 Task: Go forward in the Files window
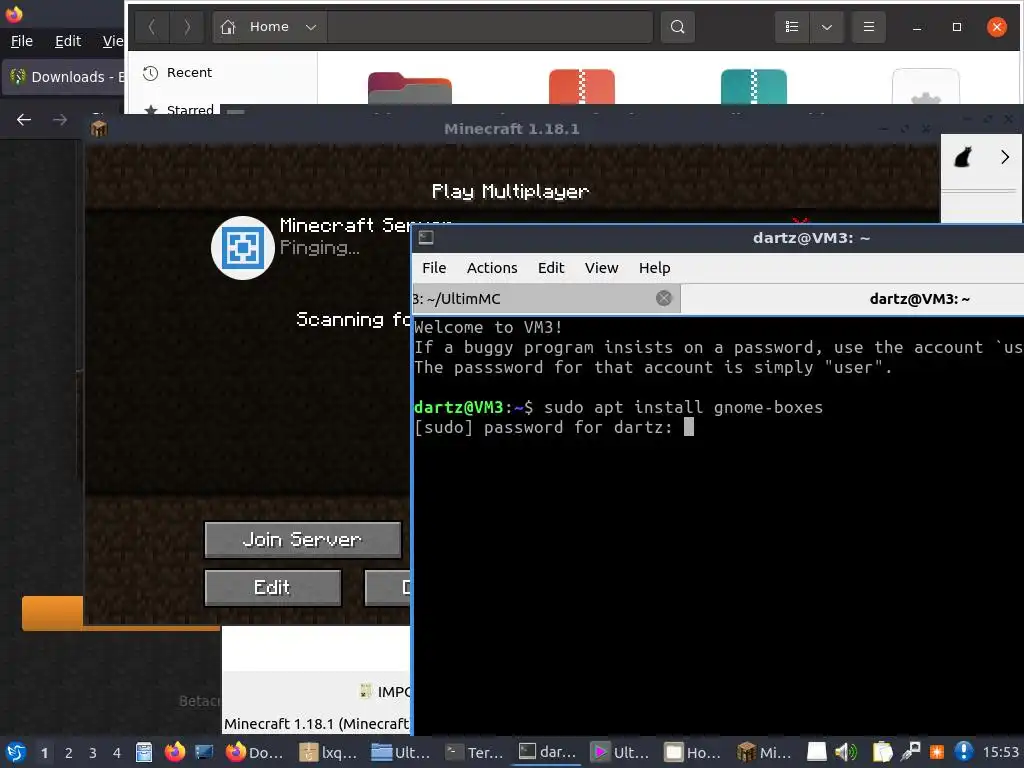pos(187,27)
